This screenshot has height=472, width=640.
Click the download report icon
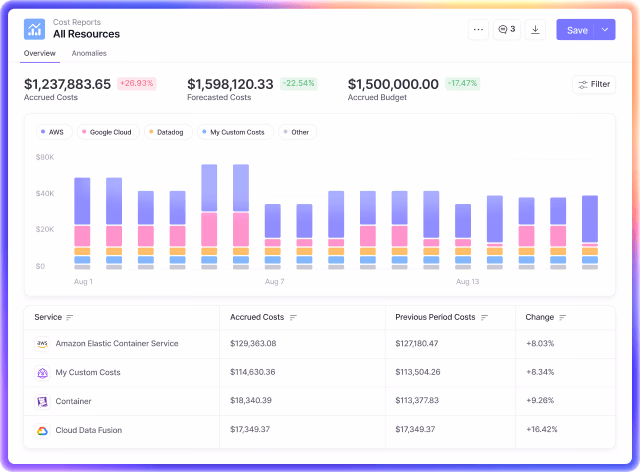coord(535,29)
